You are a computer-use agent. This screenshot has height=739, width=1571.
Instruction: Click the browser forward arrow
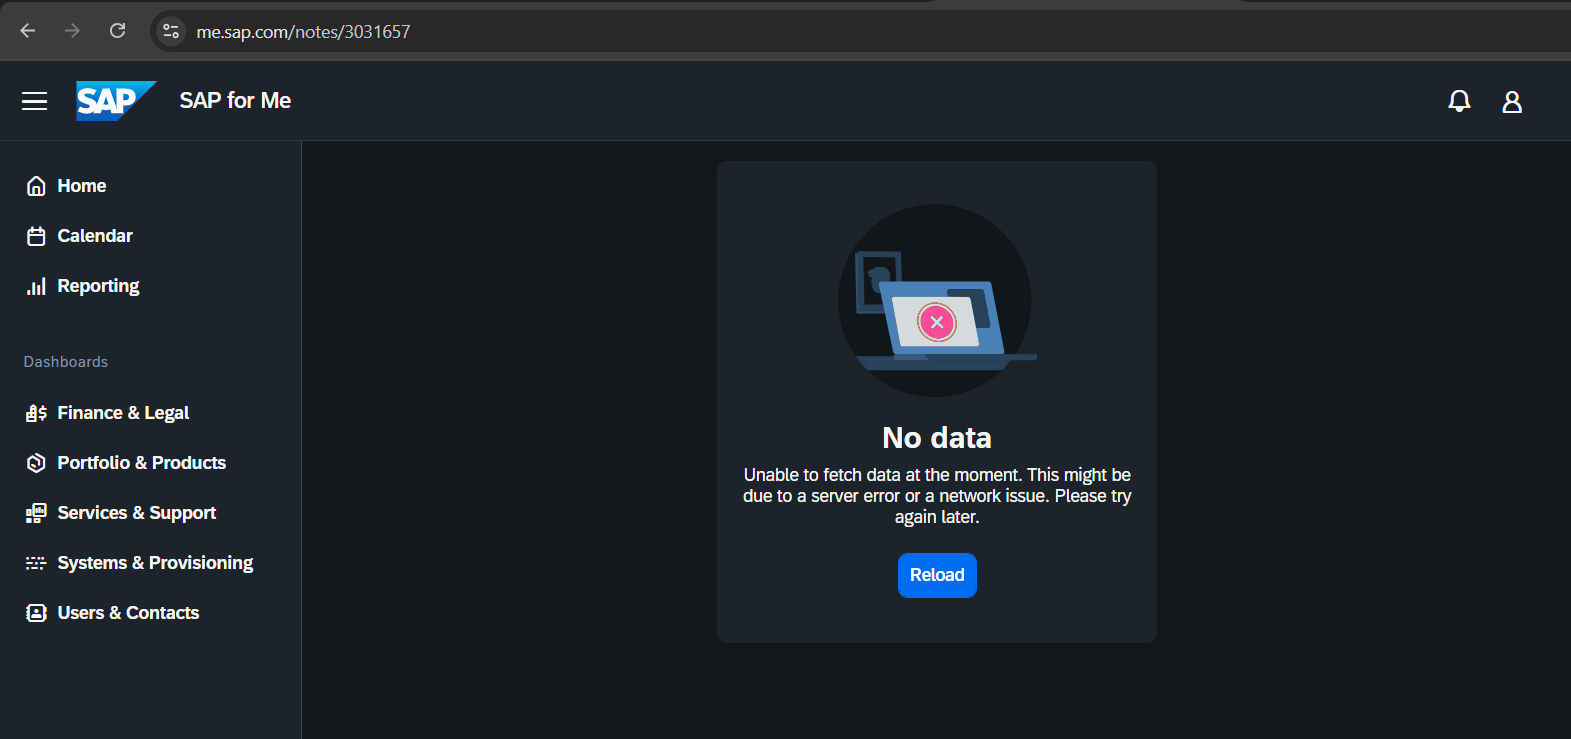72,31
